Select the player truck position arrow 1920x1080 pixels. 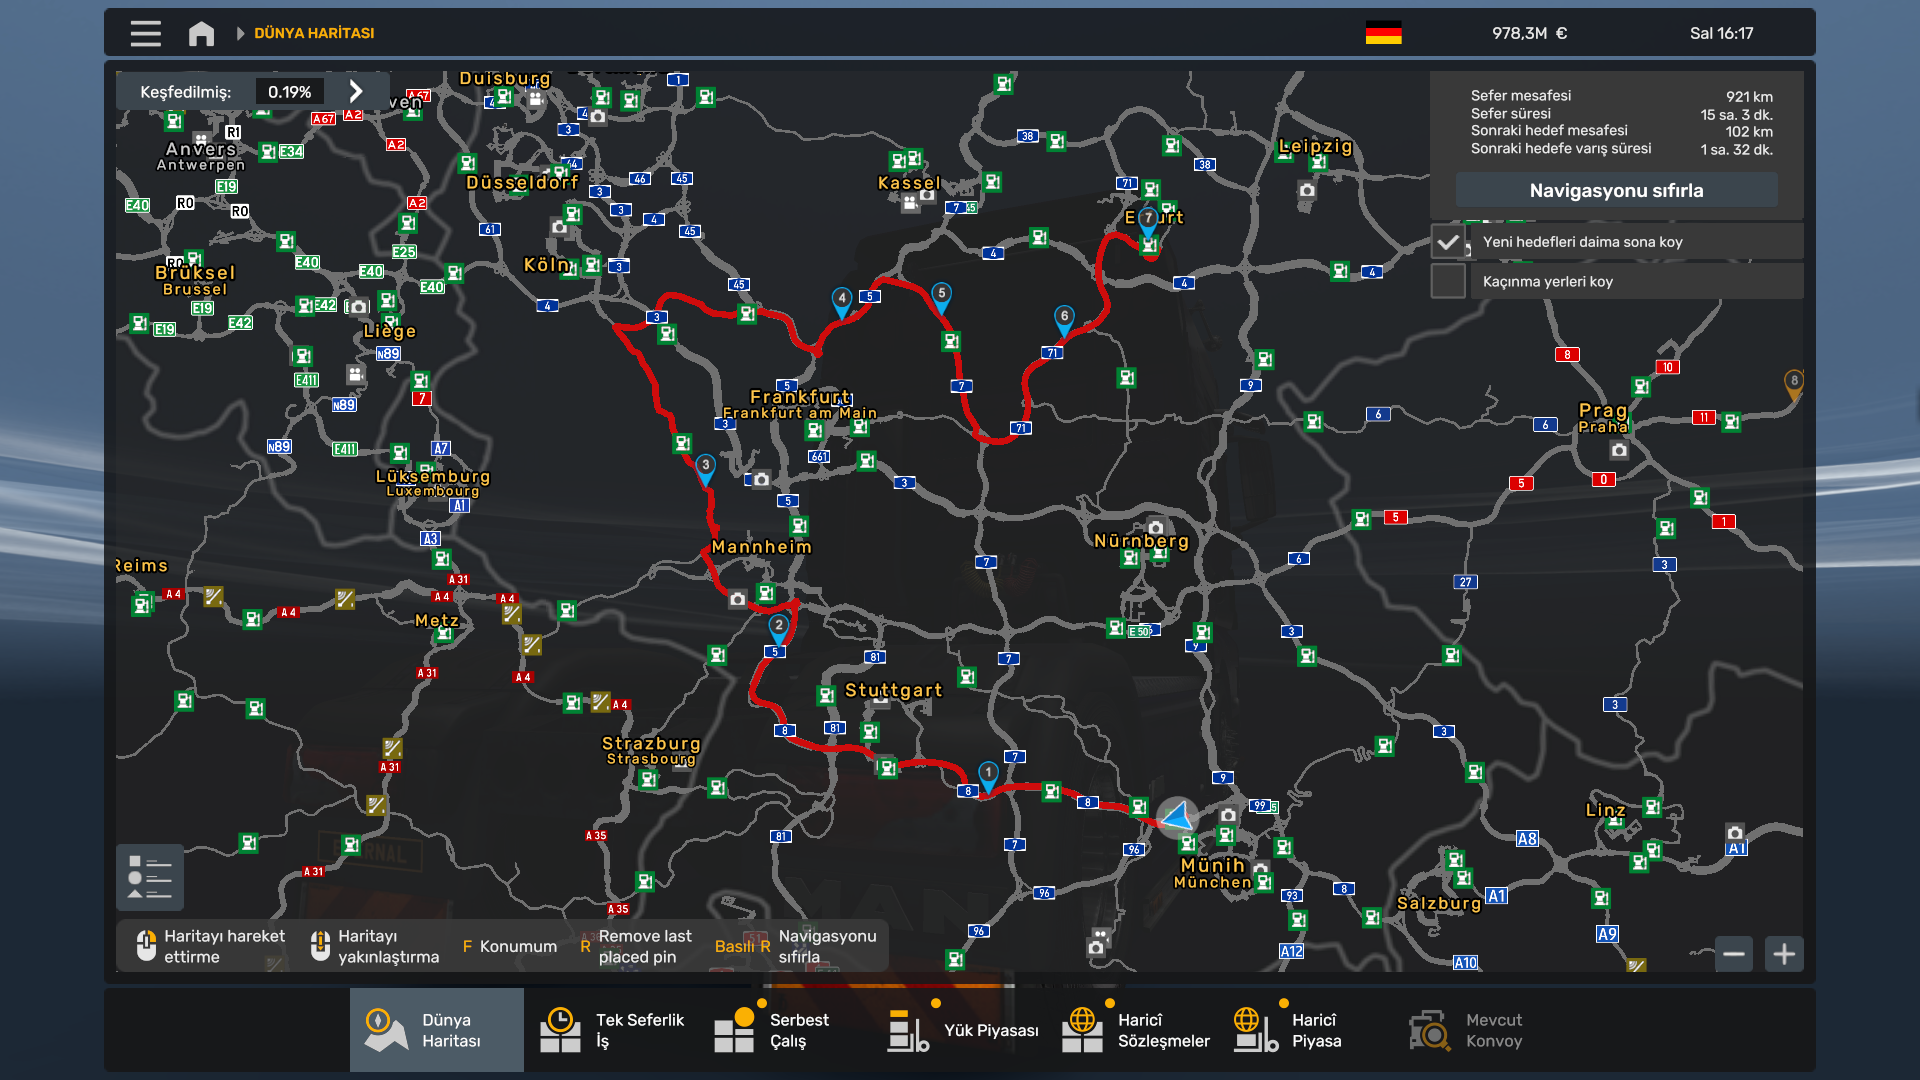coord(1178,817)
